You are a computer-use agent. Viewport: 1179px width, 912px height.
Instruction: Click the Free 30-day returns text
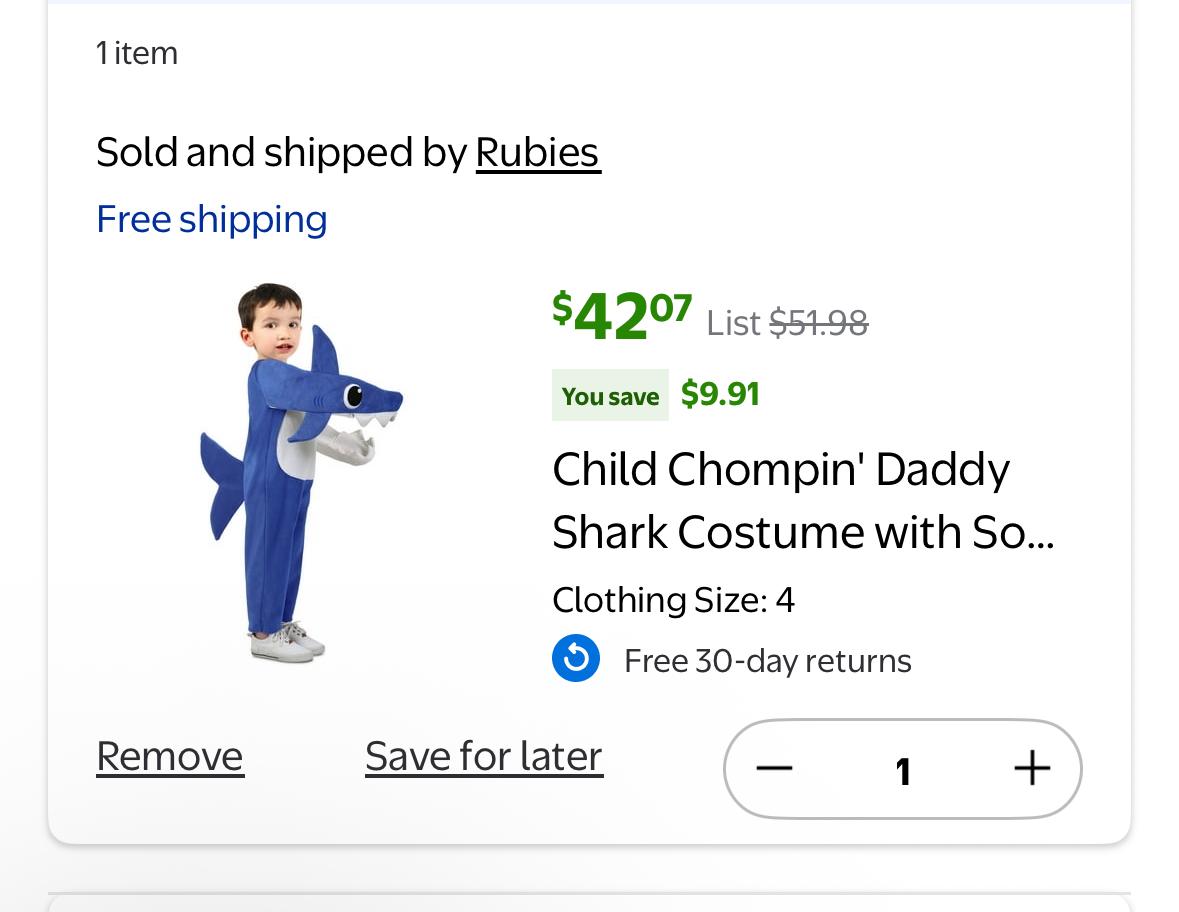(767, 661)
